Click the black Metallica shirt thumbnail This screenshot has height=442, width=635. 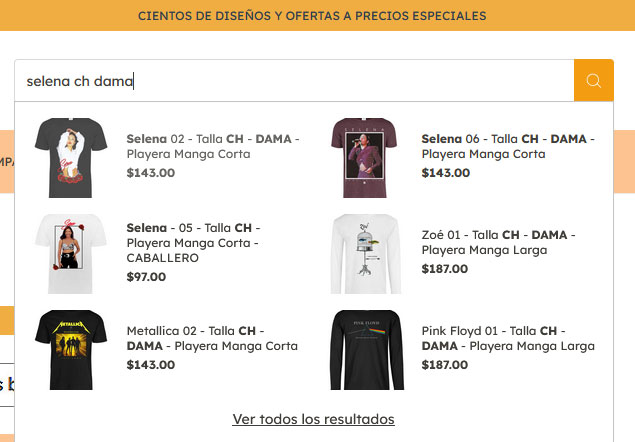click(x=71, y=350)
